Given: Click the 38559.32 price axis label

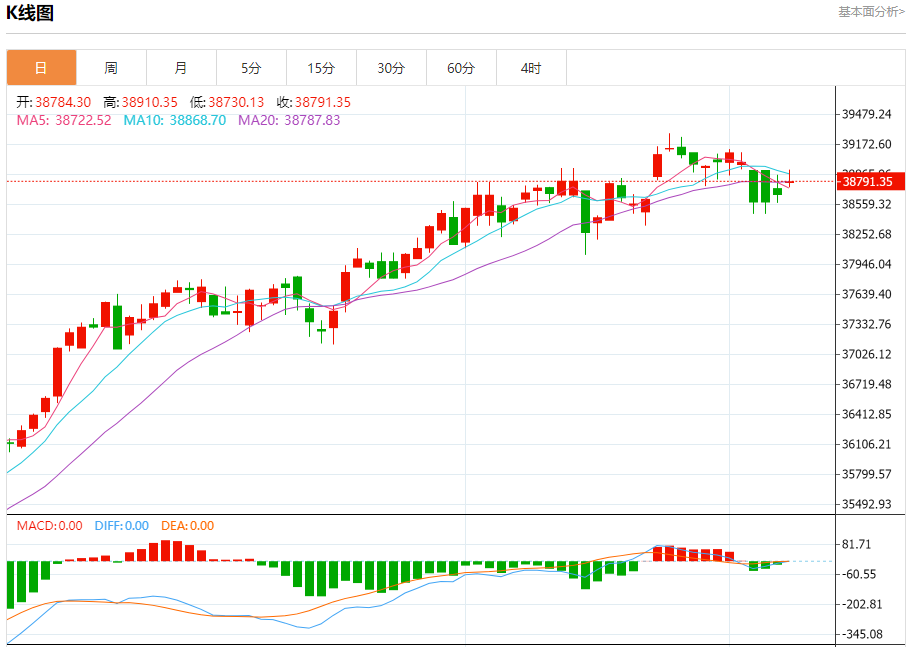Looking at the screenshot, I should pos(867,204).
